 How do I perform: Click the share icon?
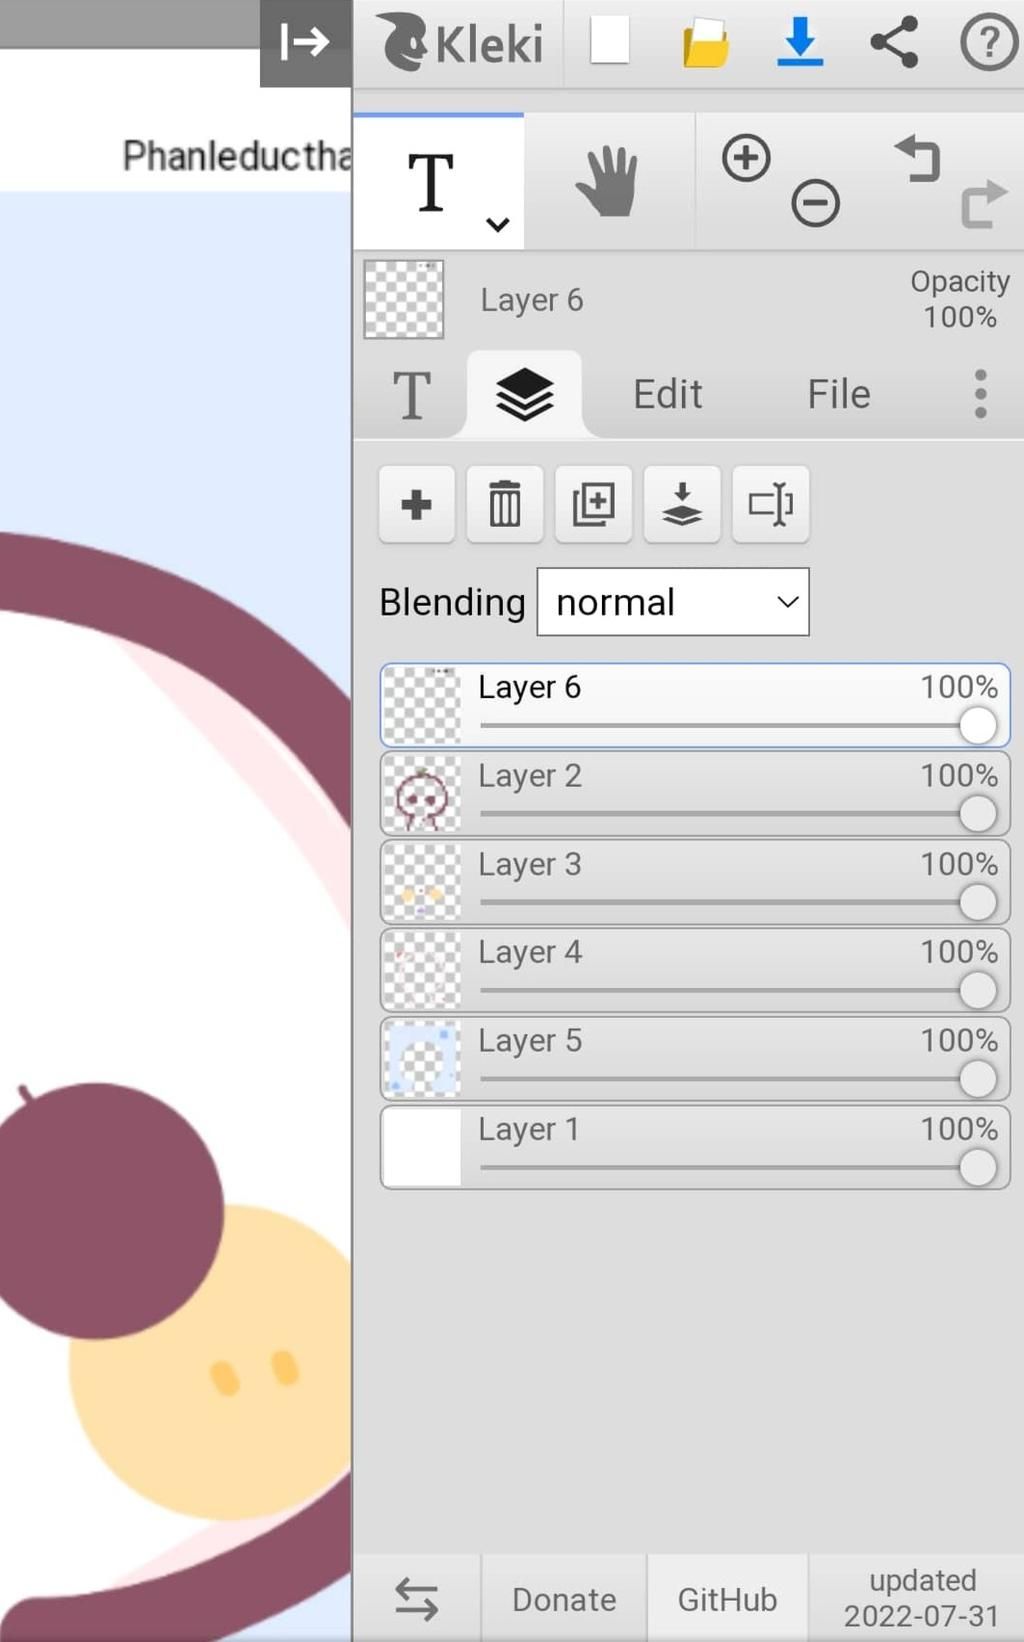pyautogui.click(x=894, y=42)
